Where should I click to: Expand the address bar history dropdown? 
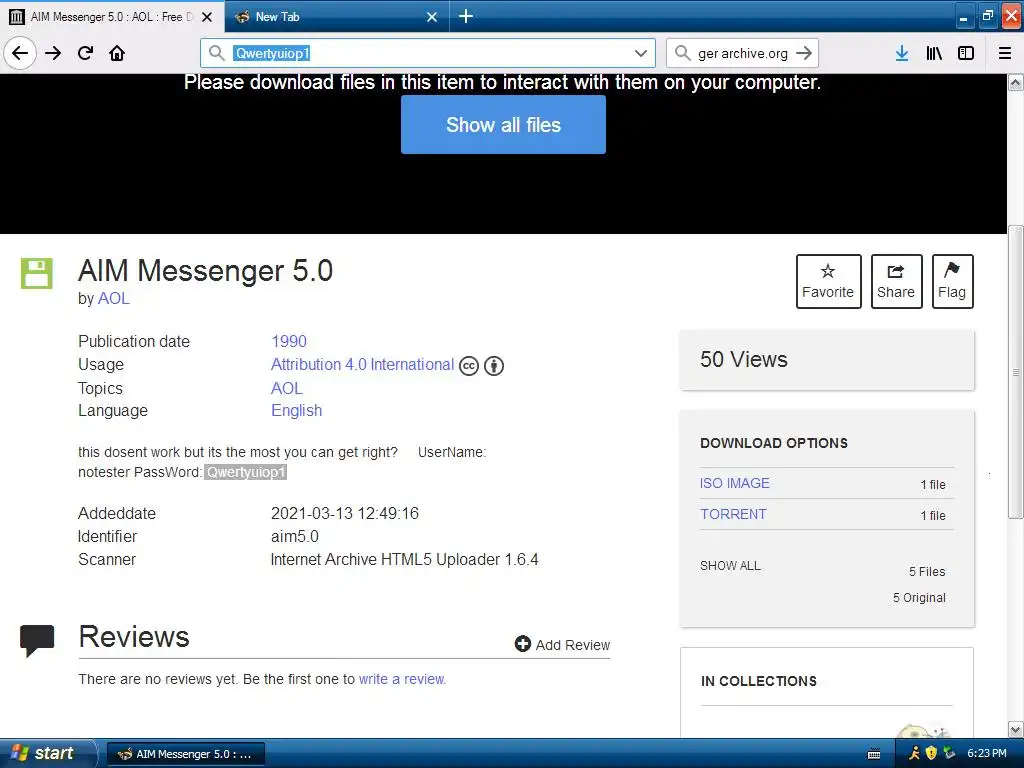(x=641, y=53)
